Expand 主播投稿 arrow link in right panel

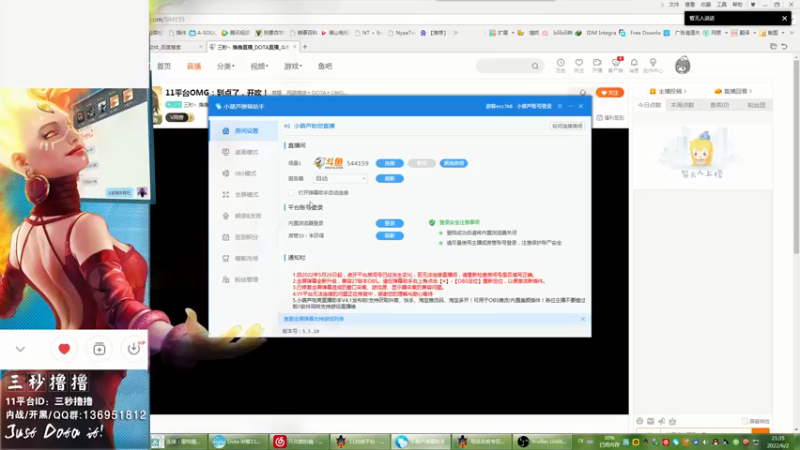(668, 91)
